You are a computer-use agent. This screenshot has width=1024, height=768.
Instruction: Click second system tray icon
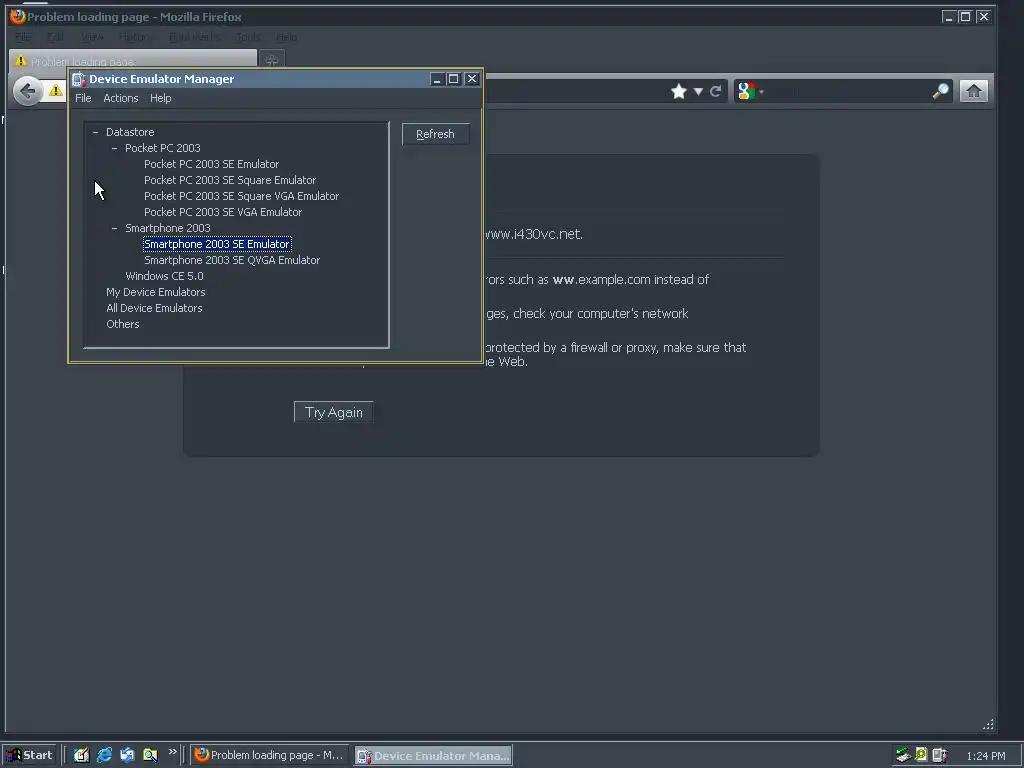pyautogui.click(x=921, y=756)
